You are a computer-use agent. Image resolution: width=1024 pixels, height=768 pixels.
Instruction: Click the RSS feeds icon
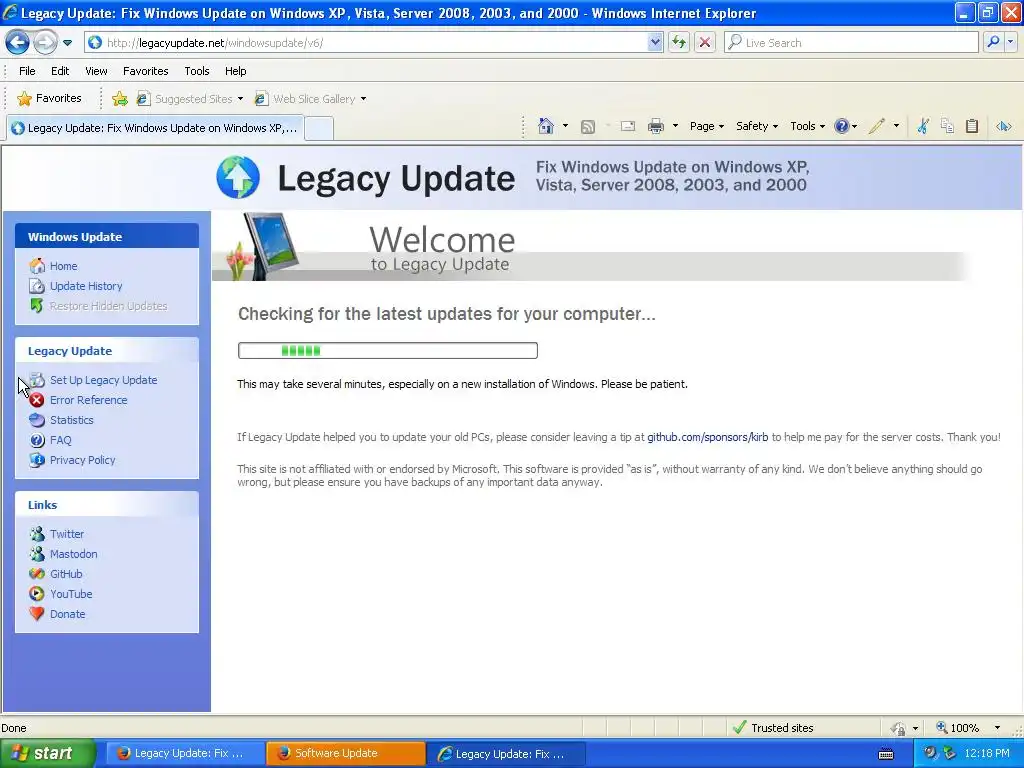[x=588, y=127]
